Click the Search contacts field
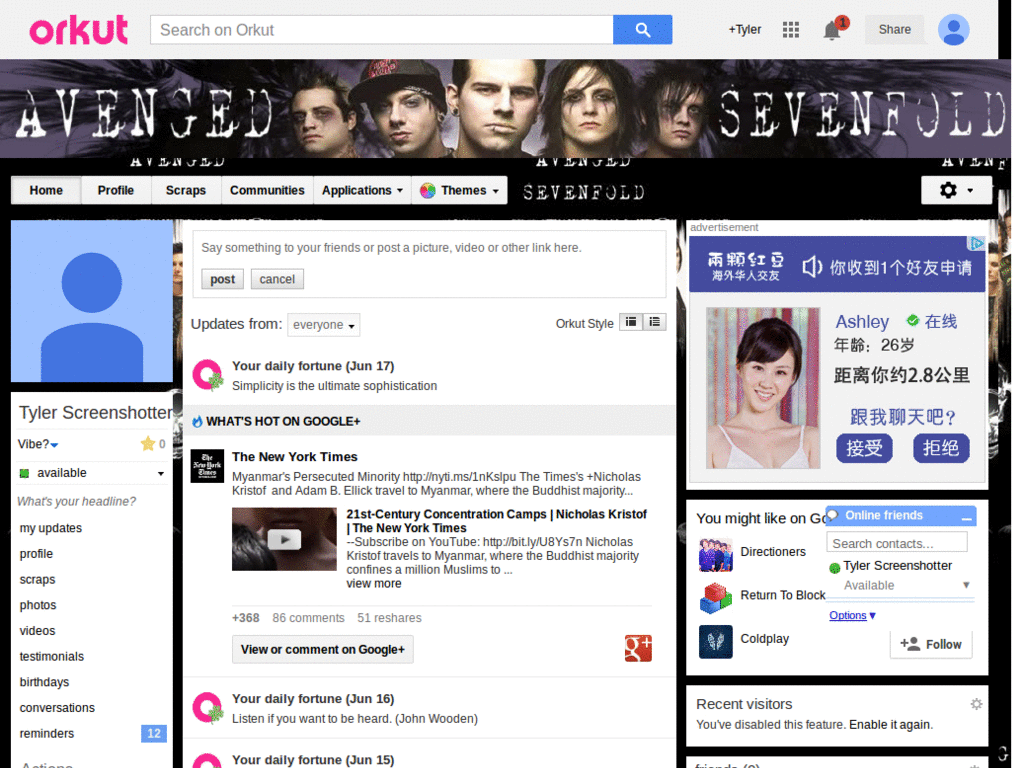 point(897,543)
